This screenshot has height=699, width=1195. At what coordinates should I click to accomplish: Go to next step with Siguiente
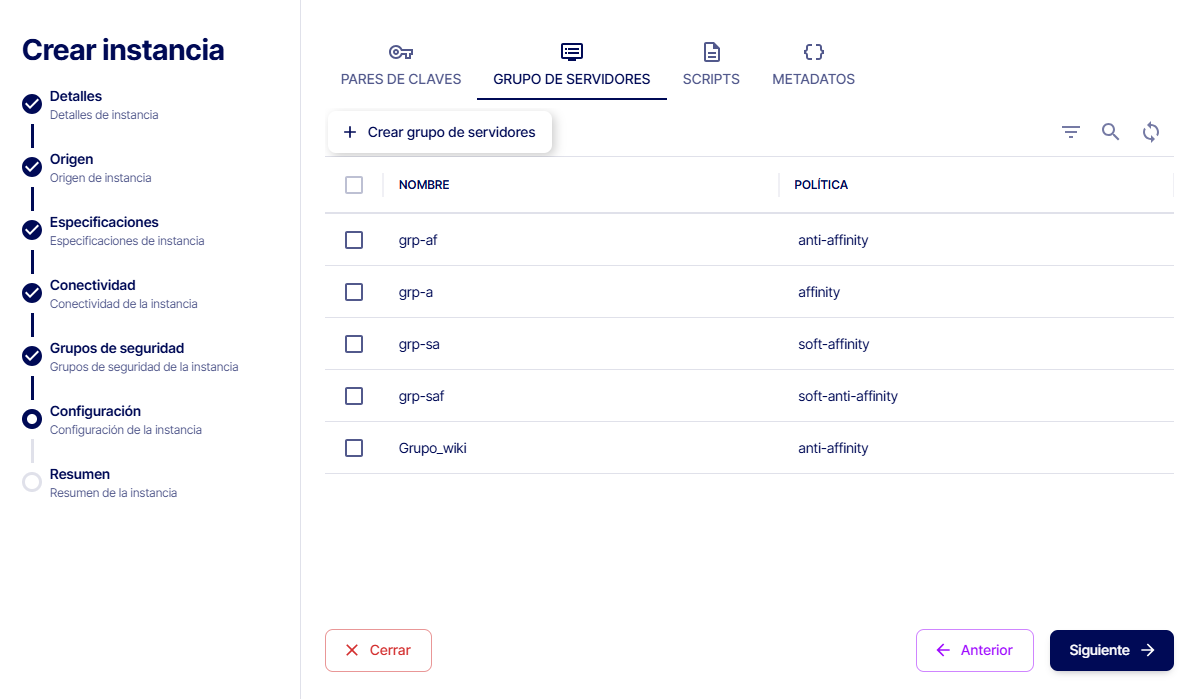tap(1111, 650)
